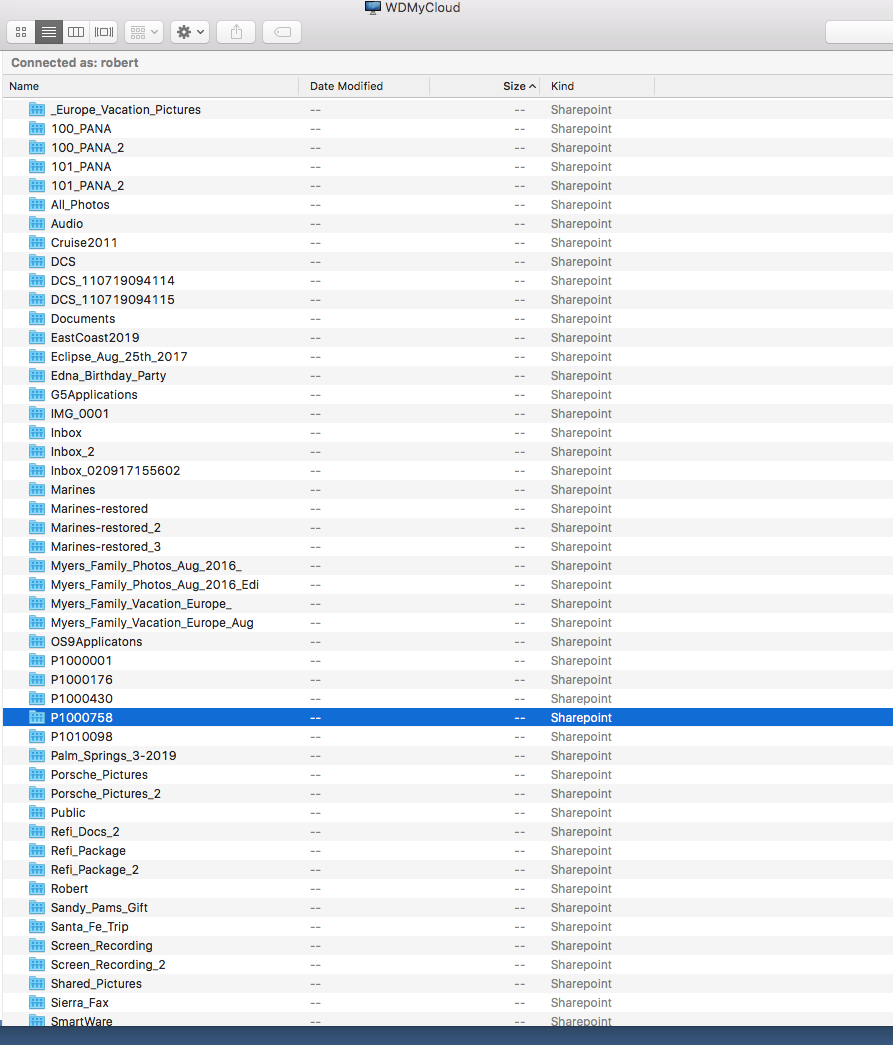Select the Documents share icon
The height and width of the screenshot is (1045, 893).
click(x=37, y=319)
